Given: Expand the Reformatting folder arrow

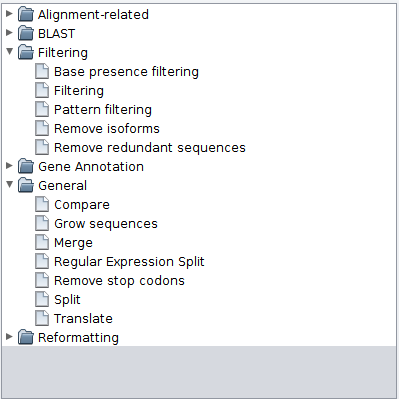Looking at the screenshot, I should click(9, 337).
